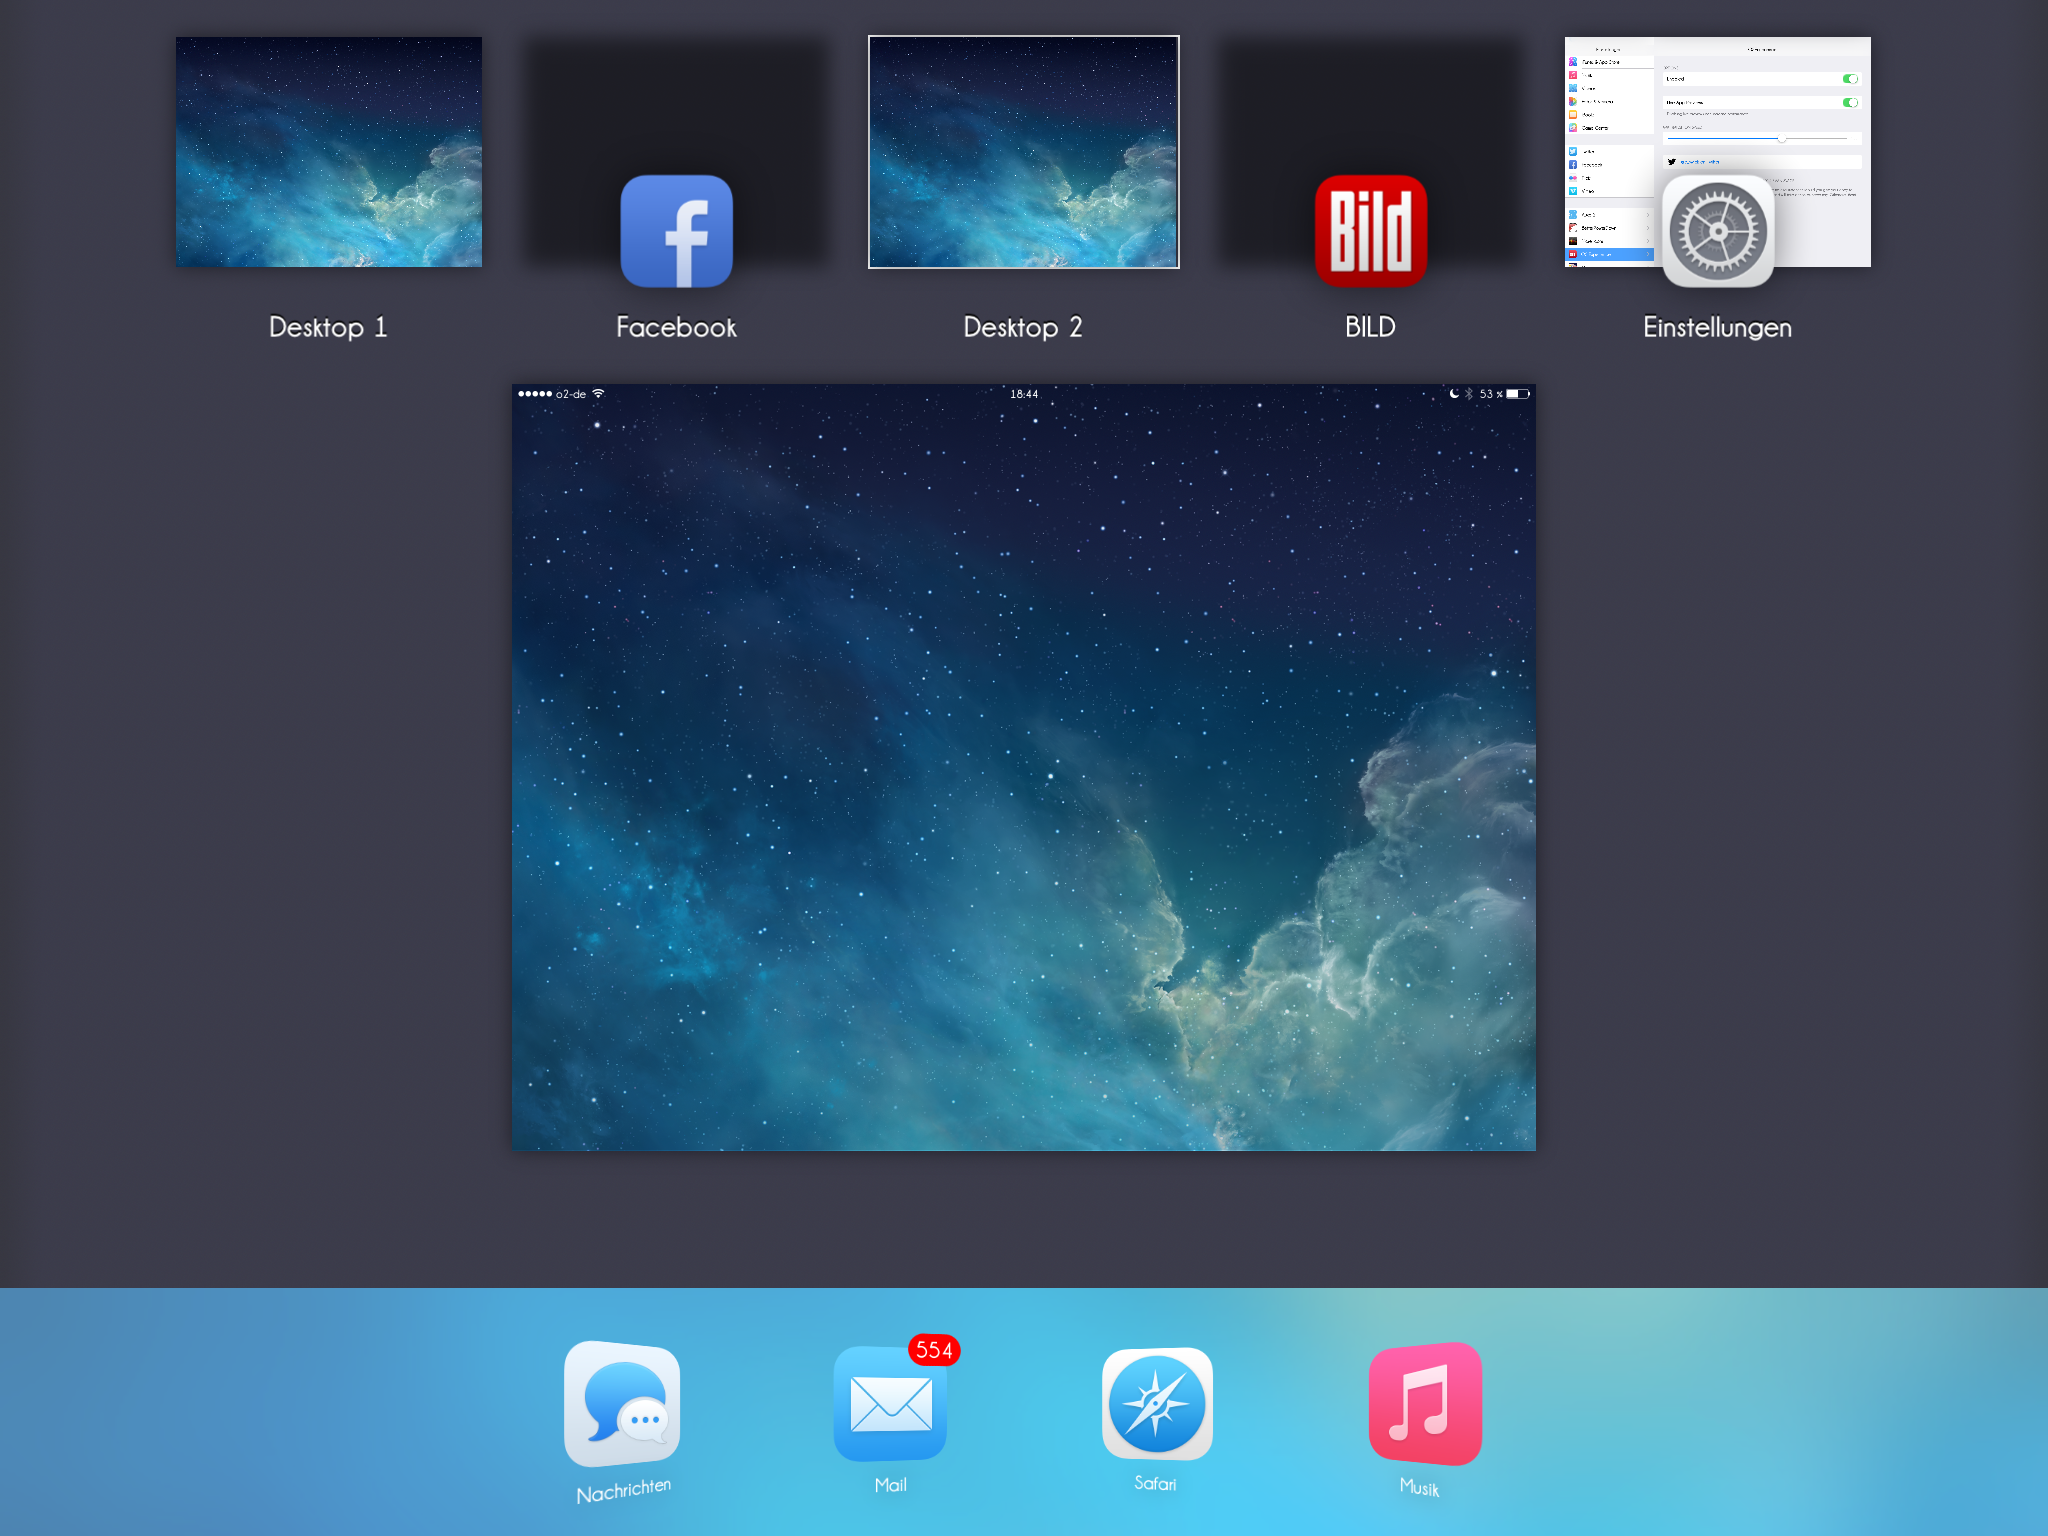Screen dimensions: 2048x1536
Task: Launch Safari from the dock
Action: pyautogui.click(x=1157, y=1404)
